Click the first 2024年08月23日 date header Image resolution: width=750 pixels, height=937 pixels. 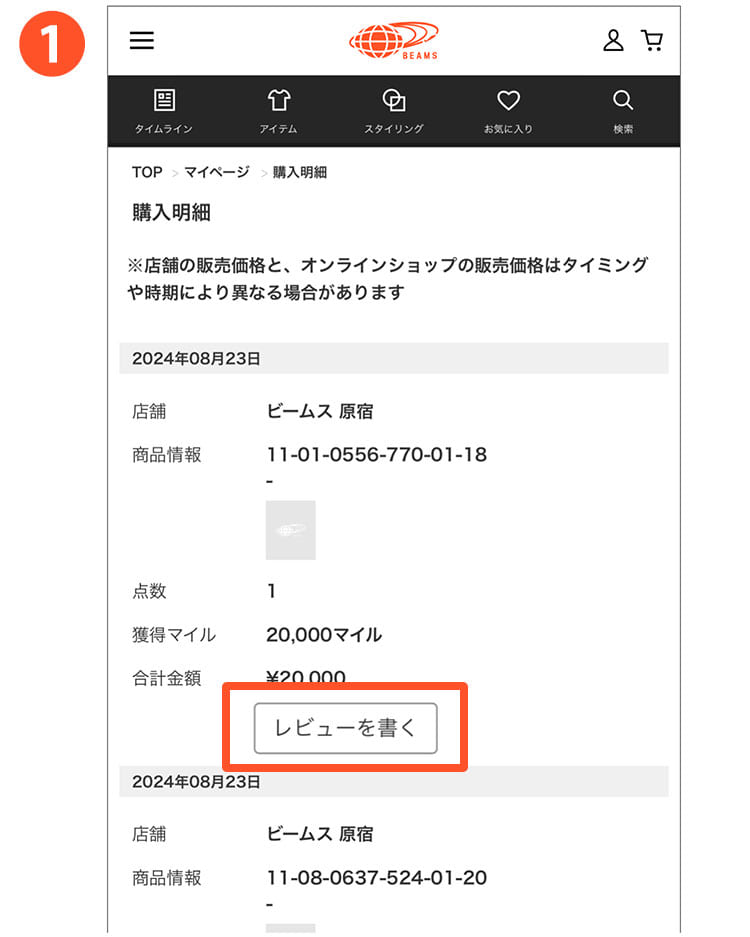click(196, 358)
